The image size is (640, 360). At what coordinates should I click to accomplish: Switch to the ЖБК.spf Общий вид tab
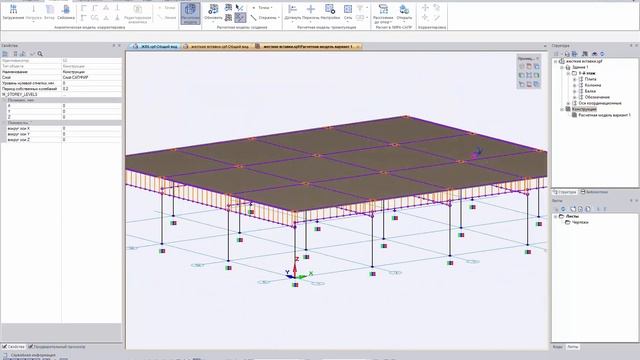(x=156, y=47)
